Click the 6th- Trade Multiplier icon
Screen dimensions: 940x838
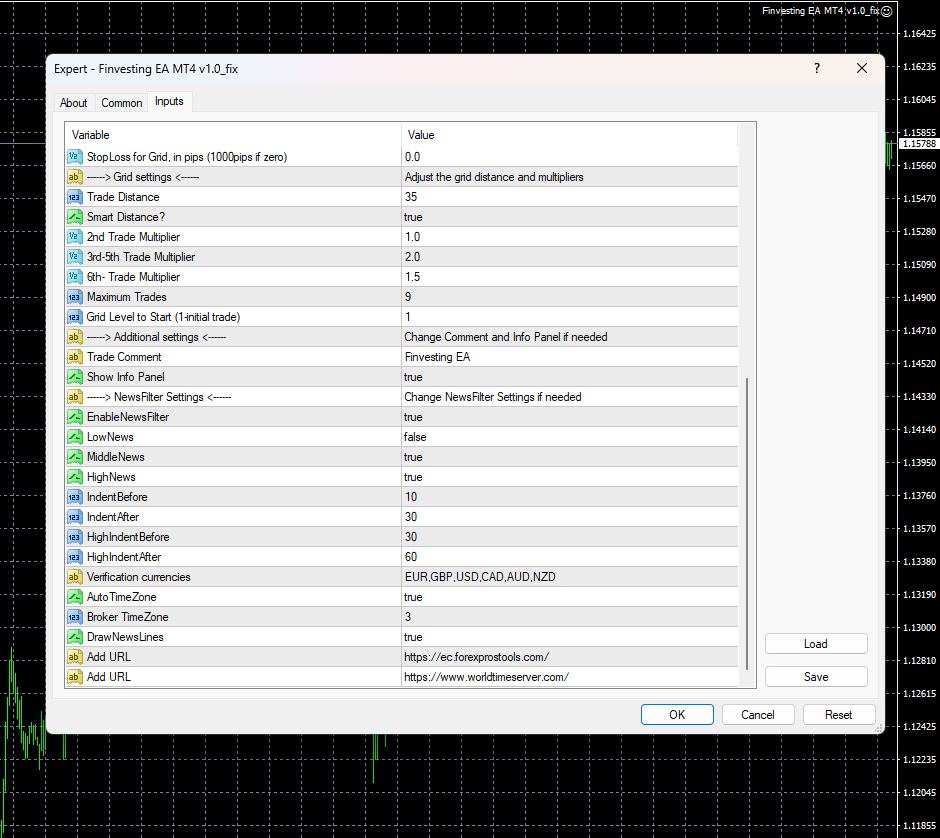[x=74, y=277]
